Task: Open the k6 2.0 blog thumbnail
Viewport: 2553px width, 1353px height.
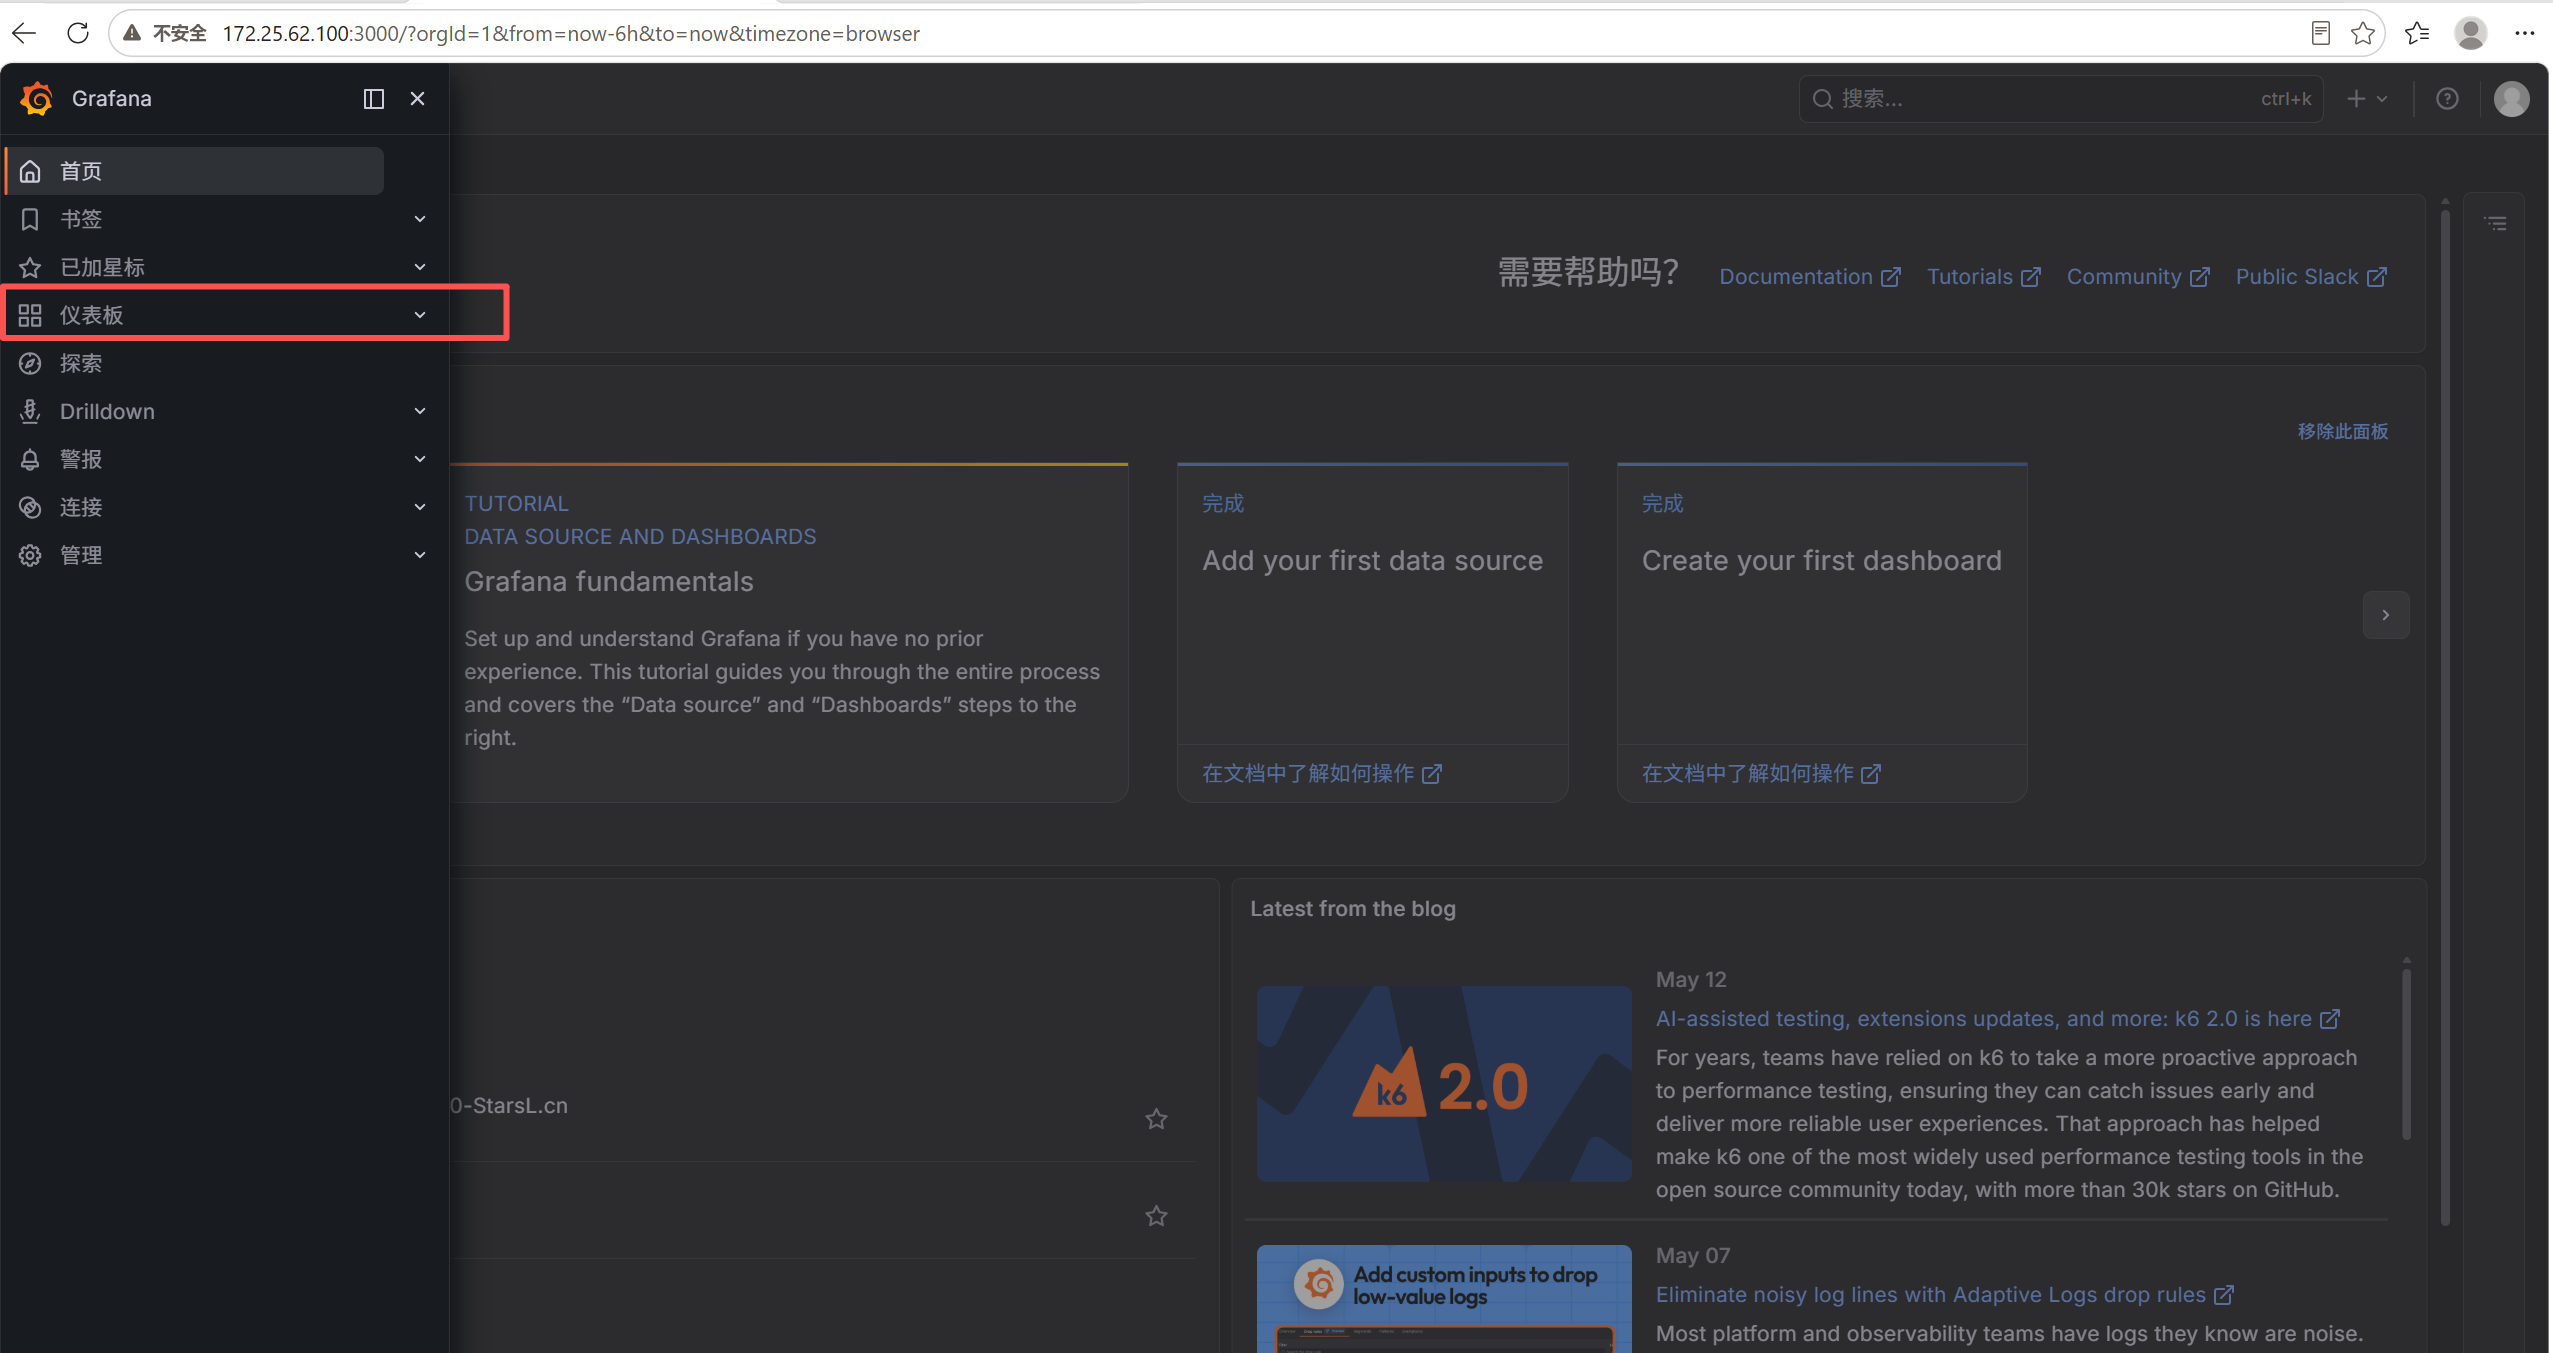Action: (1444, 1084)
